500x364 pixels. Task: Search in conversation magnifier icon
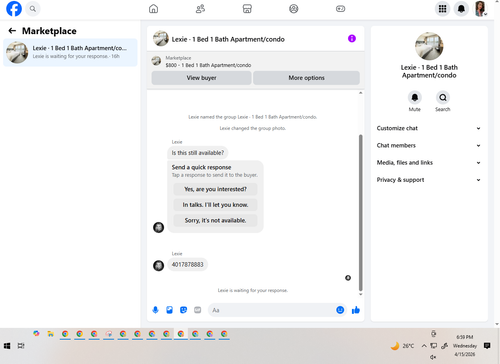pyautogui.click(x=443, y=97)
